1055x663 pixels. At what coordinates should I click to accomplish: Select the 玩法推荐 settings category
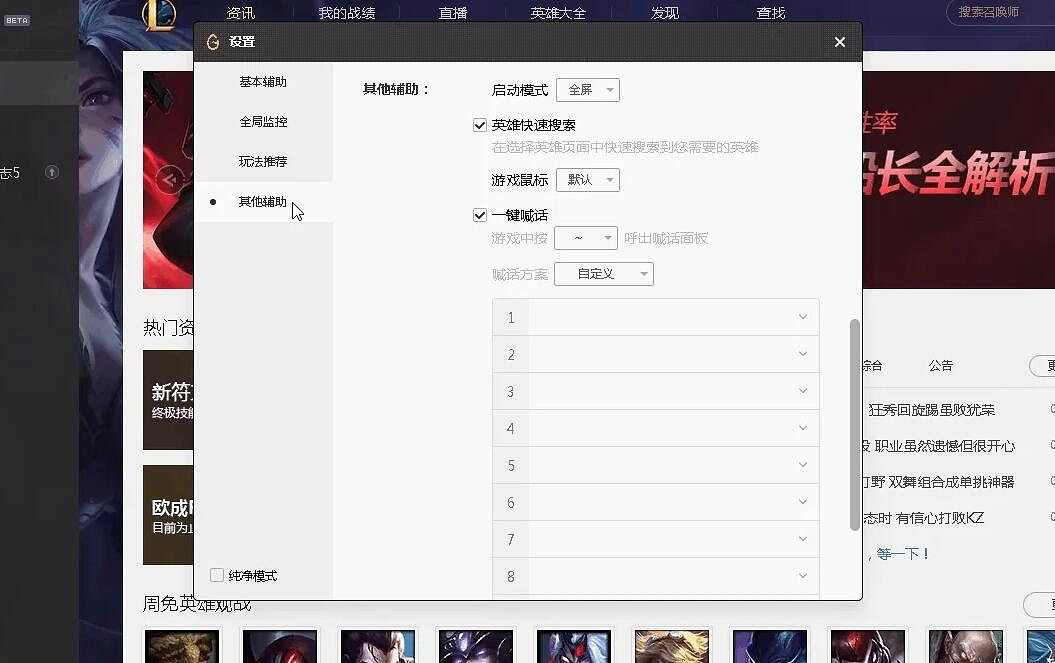click(262, 161)
